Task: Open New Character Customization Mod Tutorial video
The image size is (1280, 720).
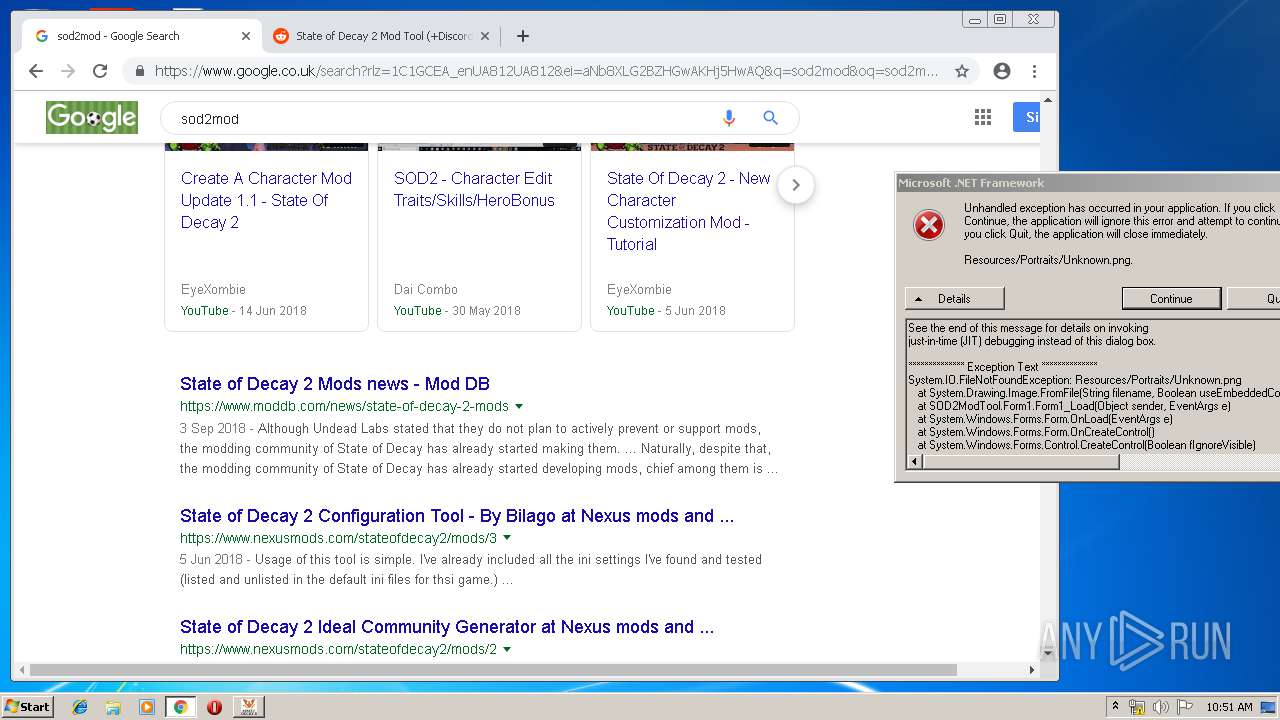Action: (x=688, y=211)
